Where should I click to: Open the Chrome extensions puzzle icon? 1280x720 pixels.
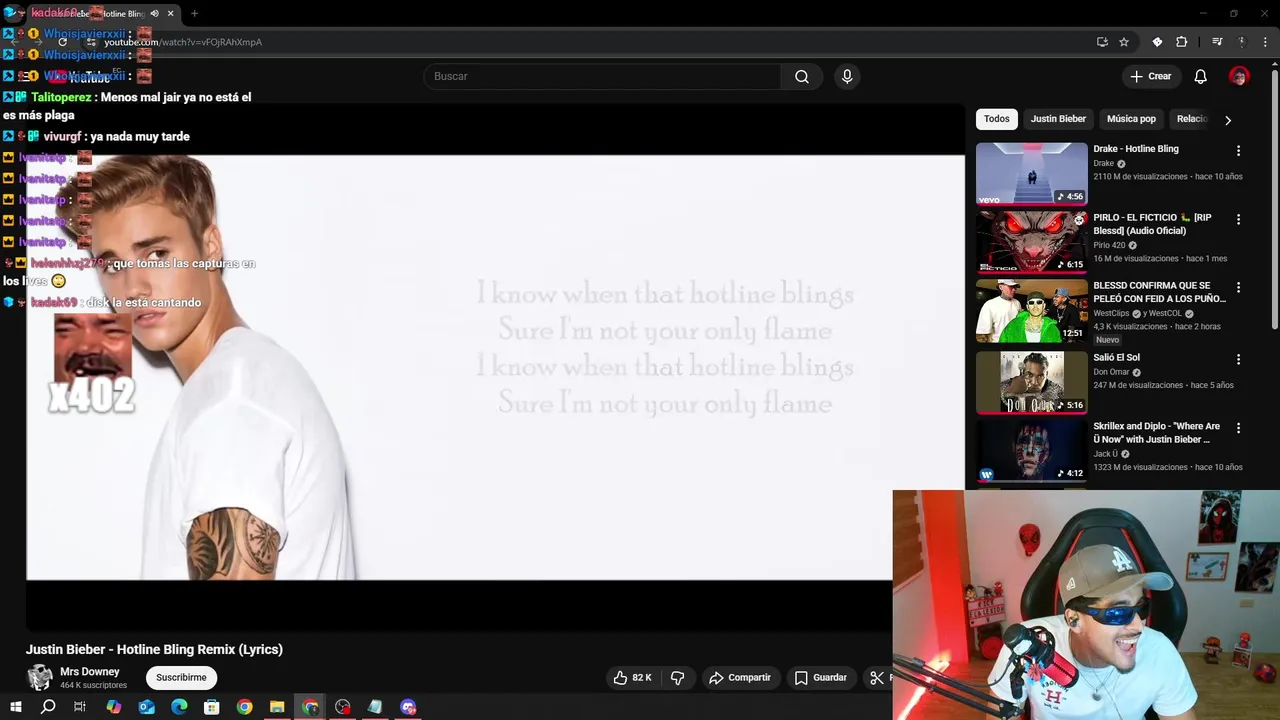click(x=1181, y=42)
